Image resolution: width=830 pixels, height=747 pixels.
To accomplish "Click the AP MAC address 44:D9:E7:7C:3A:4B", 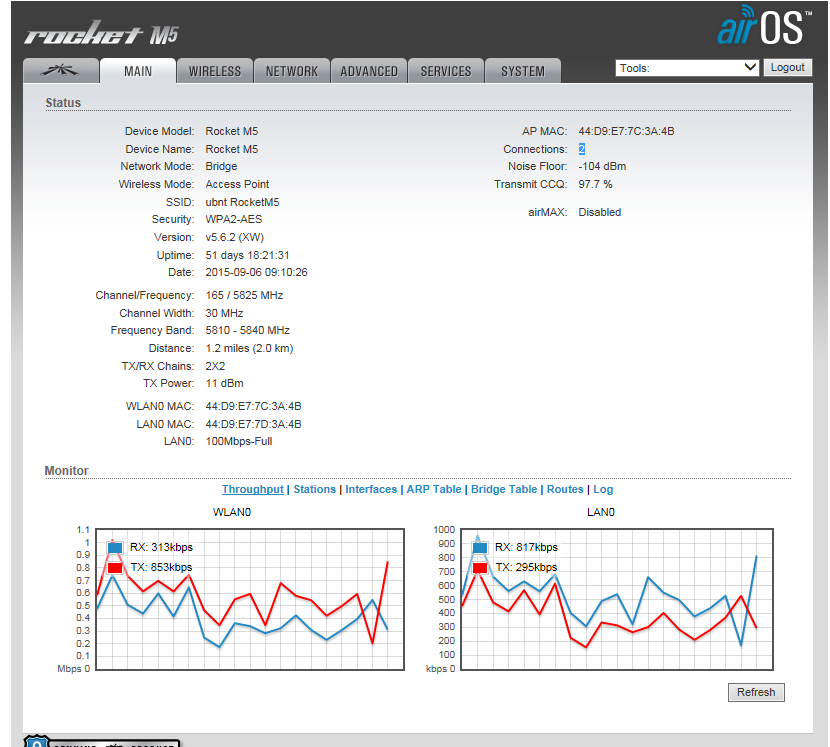I will pos(626,131).
